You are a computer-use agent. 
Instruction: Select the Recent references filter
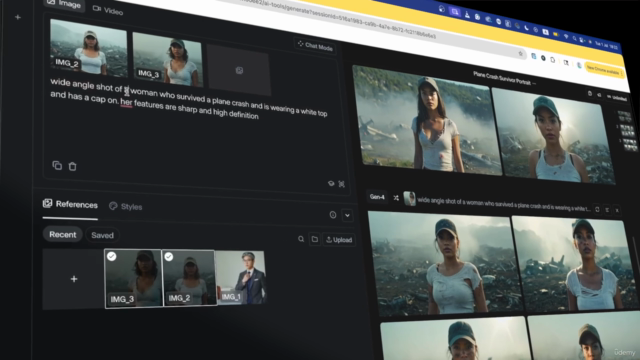pos(62,234)
